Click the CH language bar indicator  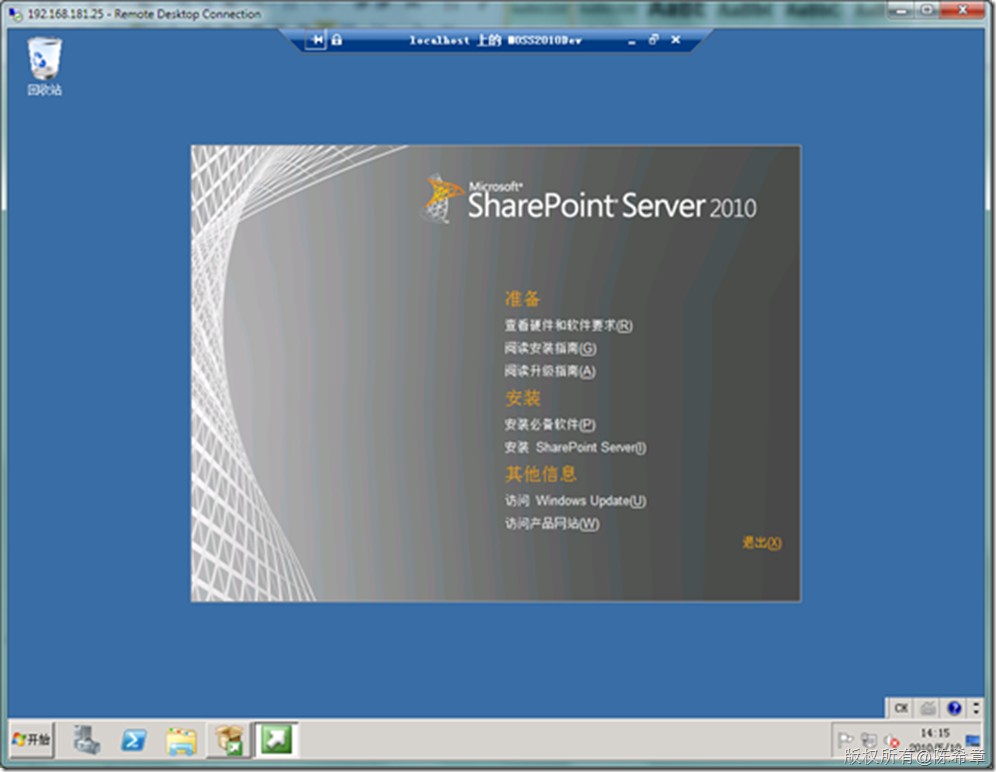pyautogui.click(x=901, y=708)
